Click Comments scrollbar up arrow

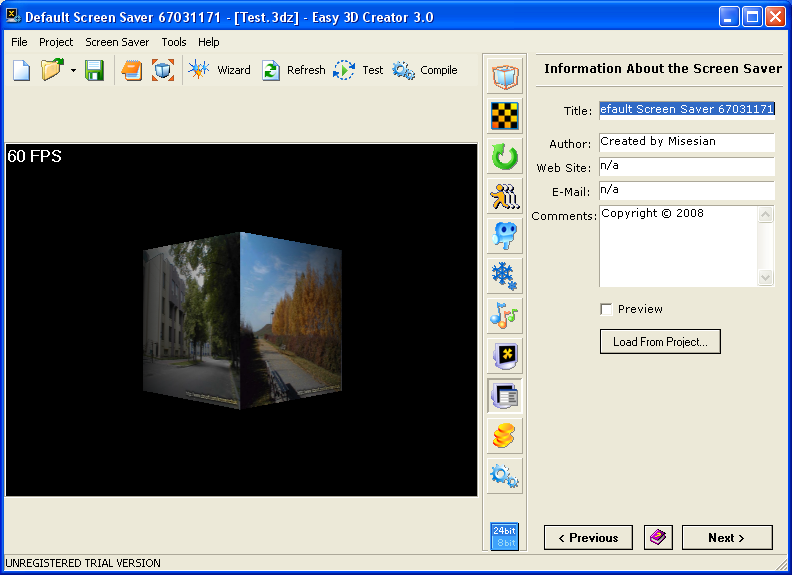(766, 215)
